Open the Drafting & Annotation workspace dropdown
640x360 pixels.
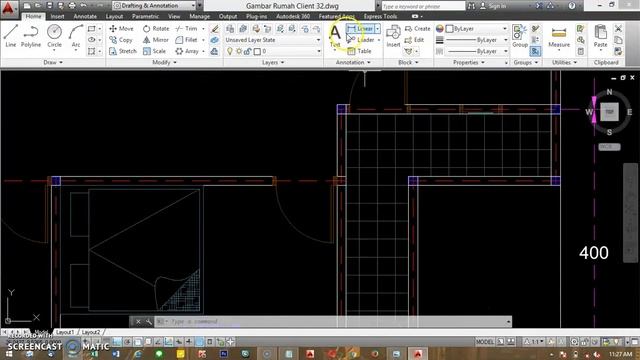[154, 6]
